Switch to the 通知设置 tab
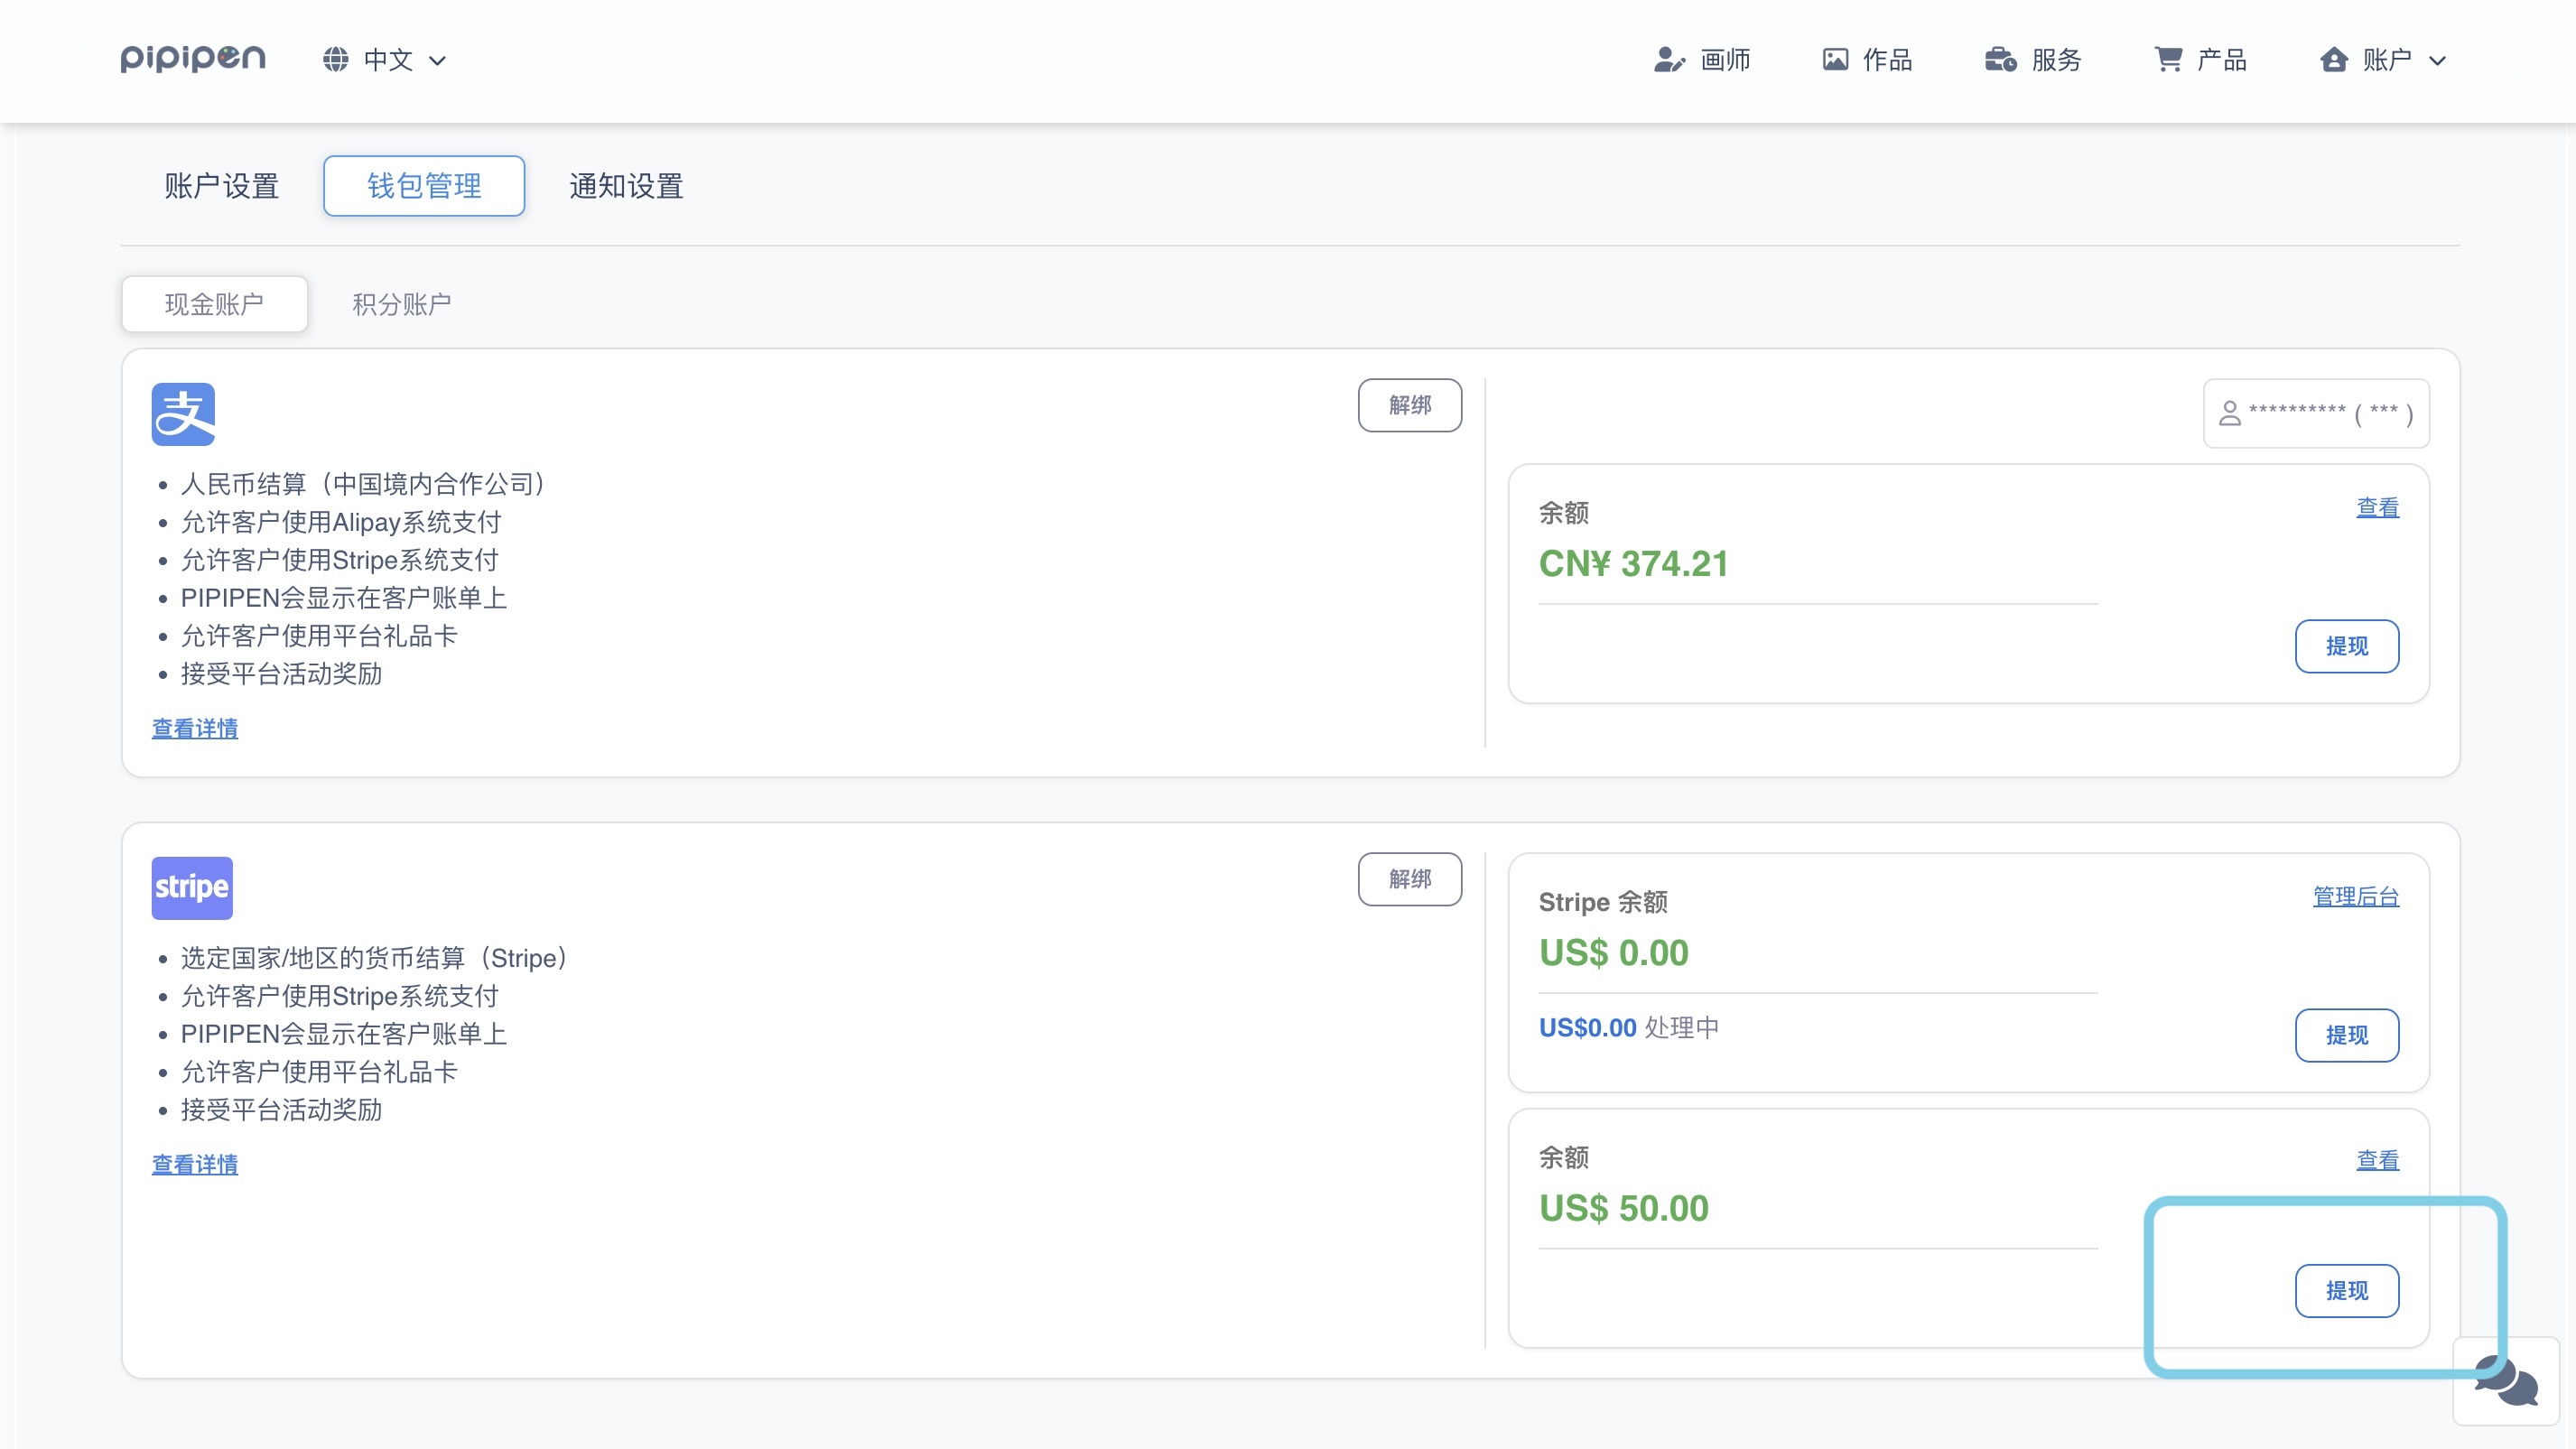Viewport: 2576px width, 1449px height. [626, 186]
